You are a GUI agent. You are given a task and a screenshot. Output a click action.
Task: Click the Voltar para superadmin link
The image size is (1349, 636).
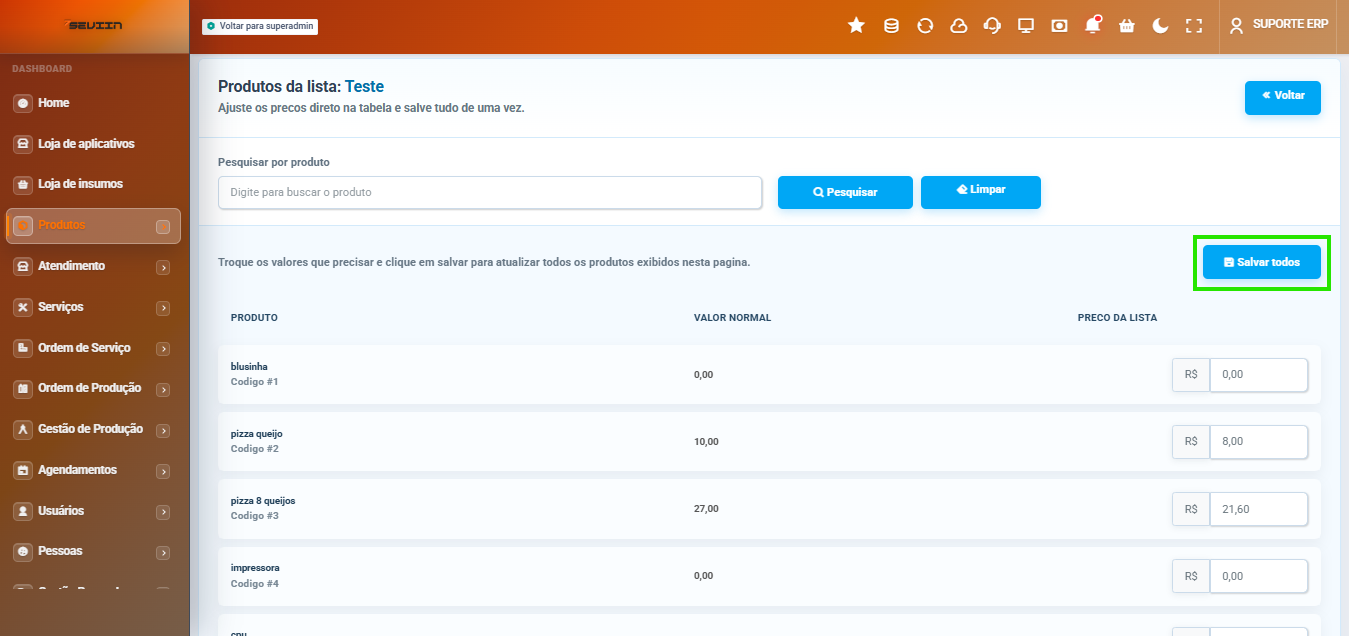click(260, 26)
